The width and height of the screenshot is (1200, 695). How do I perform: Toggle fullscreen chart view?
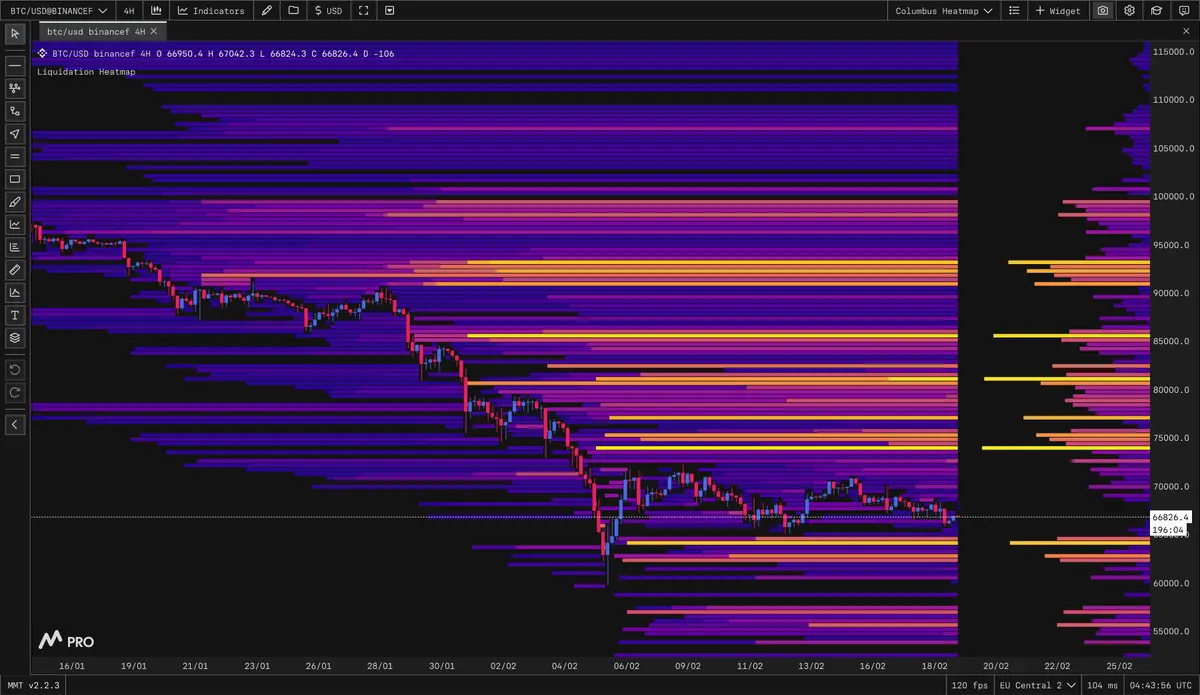tap(363, 10)
